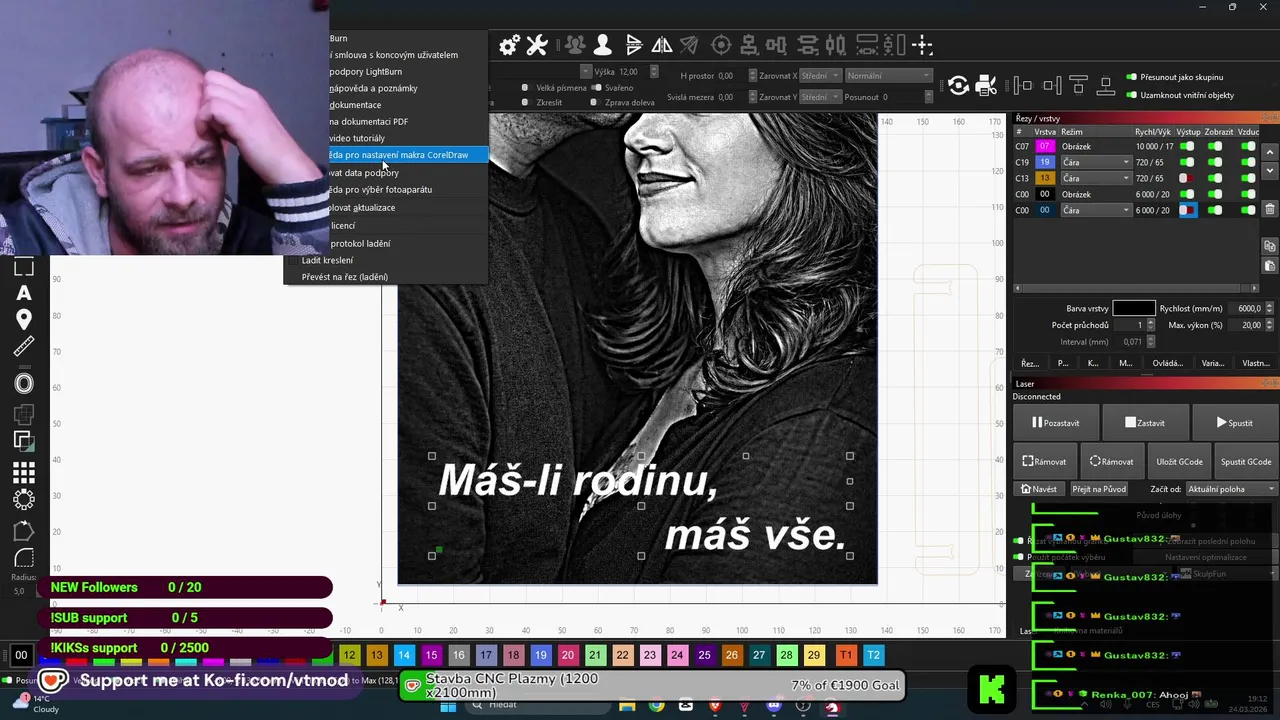The height and width of the screenshot is (720, 1280).
Task: Click the Navést home button
Action: 1039,489
